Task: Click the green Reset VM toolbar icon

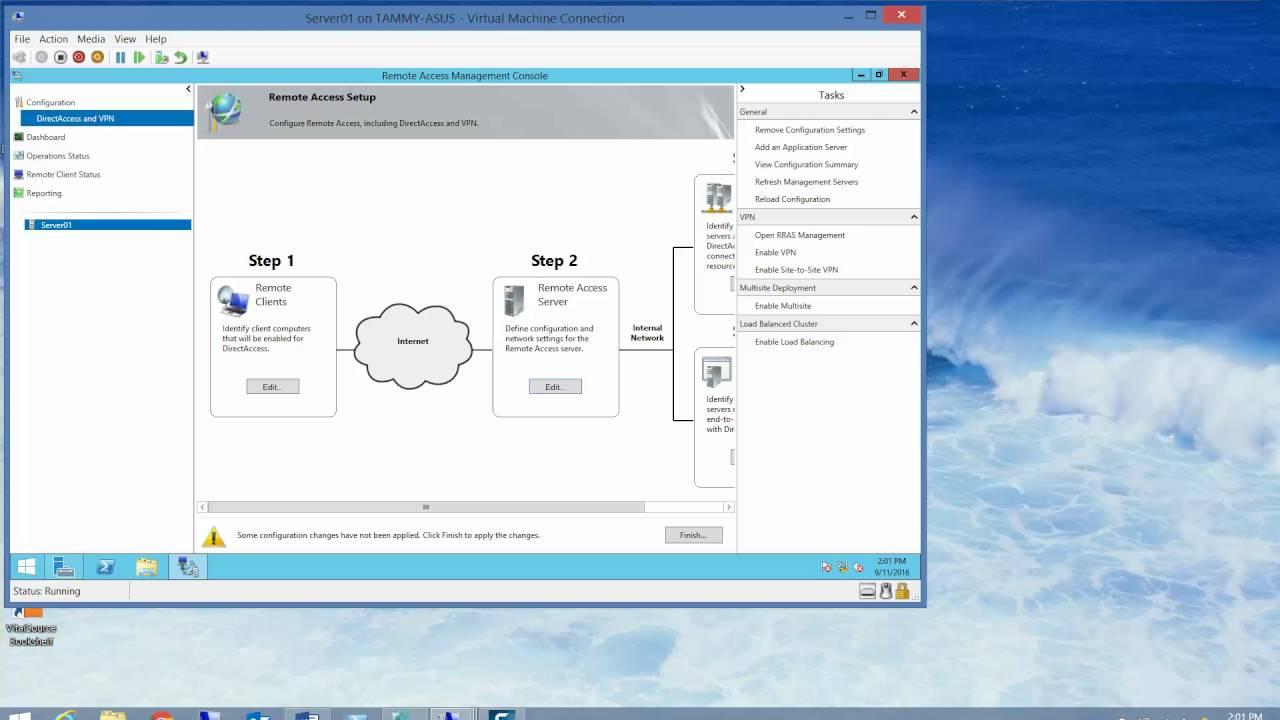Action: pyautogui.click(x=139, y=57)
